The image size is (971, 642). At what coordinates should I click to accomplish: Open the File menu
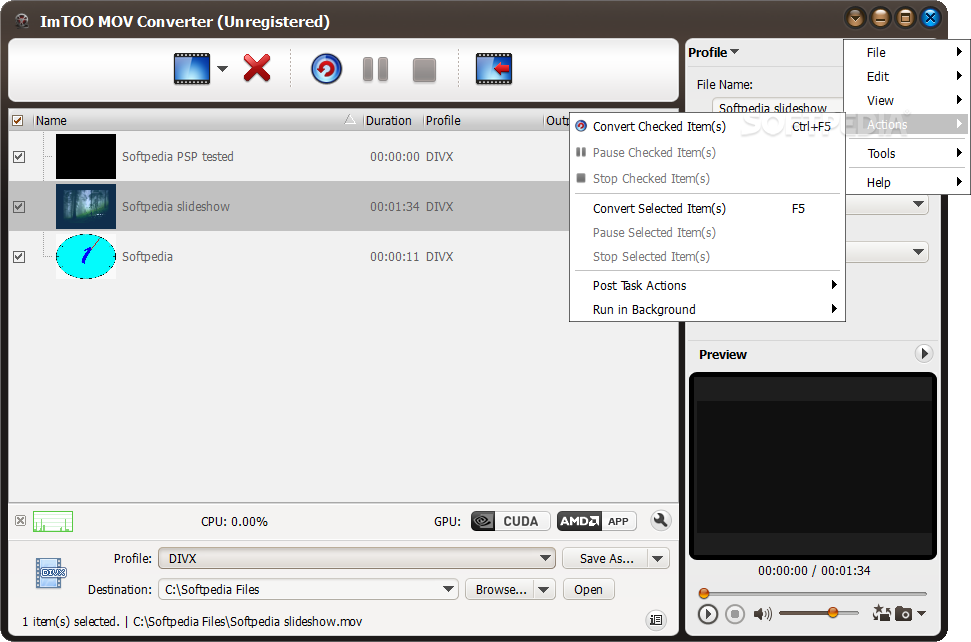click(x=905, y=53)
